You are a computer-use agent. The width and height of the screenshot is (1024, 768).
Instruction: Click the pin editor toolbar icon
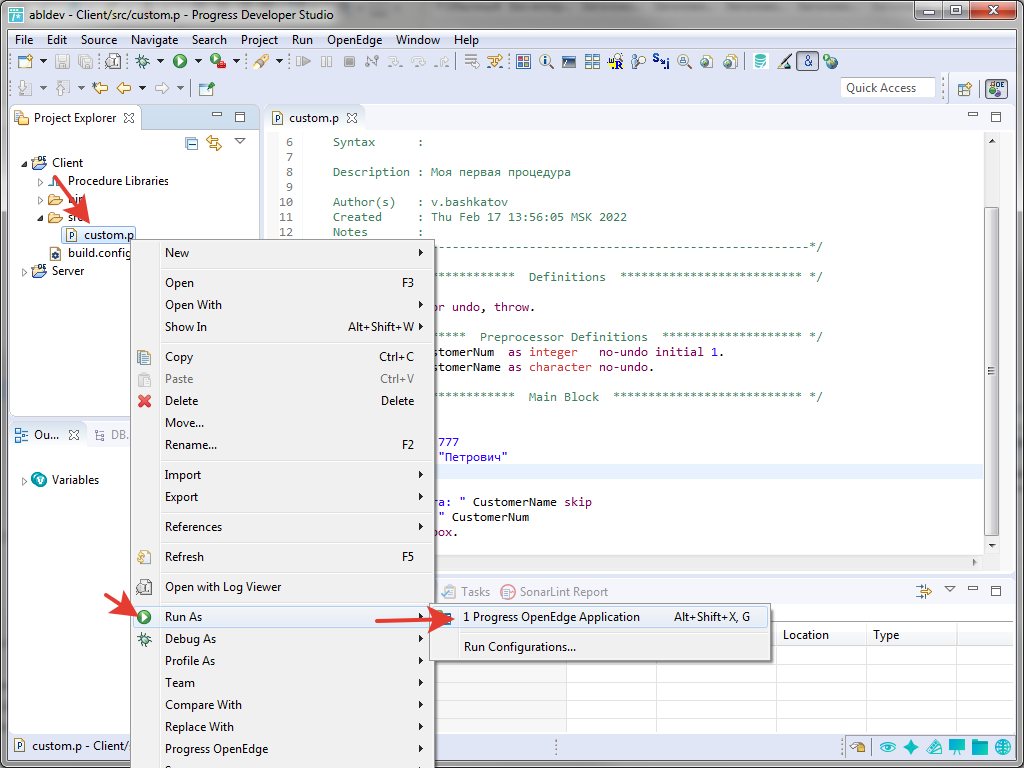pos(206,88)
